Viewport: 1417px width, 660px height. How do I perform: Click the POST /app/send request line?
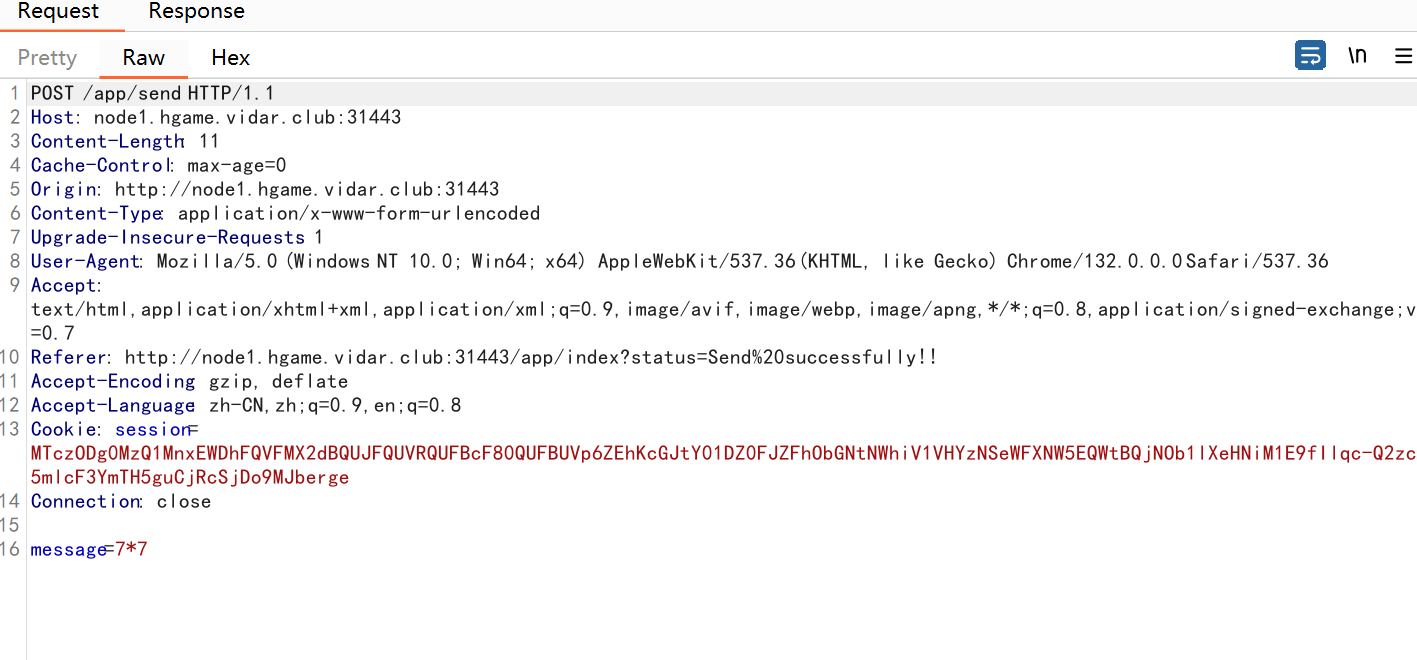152,93
